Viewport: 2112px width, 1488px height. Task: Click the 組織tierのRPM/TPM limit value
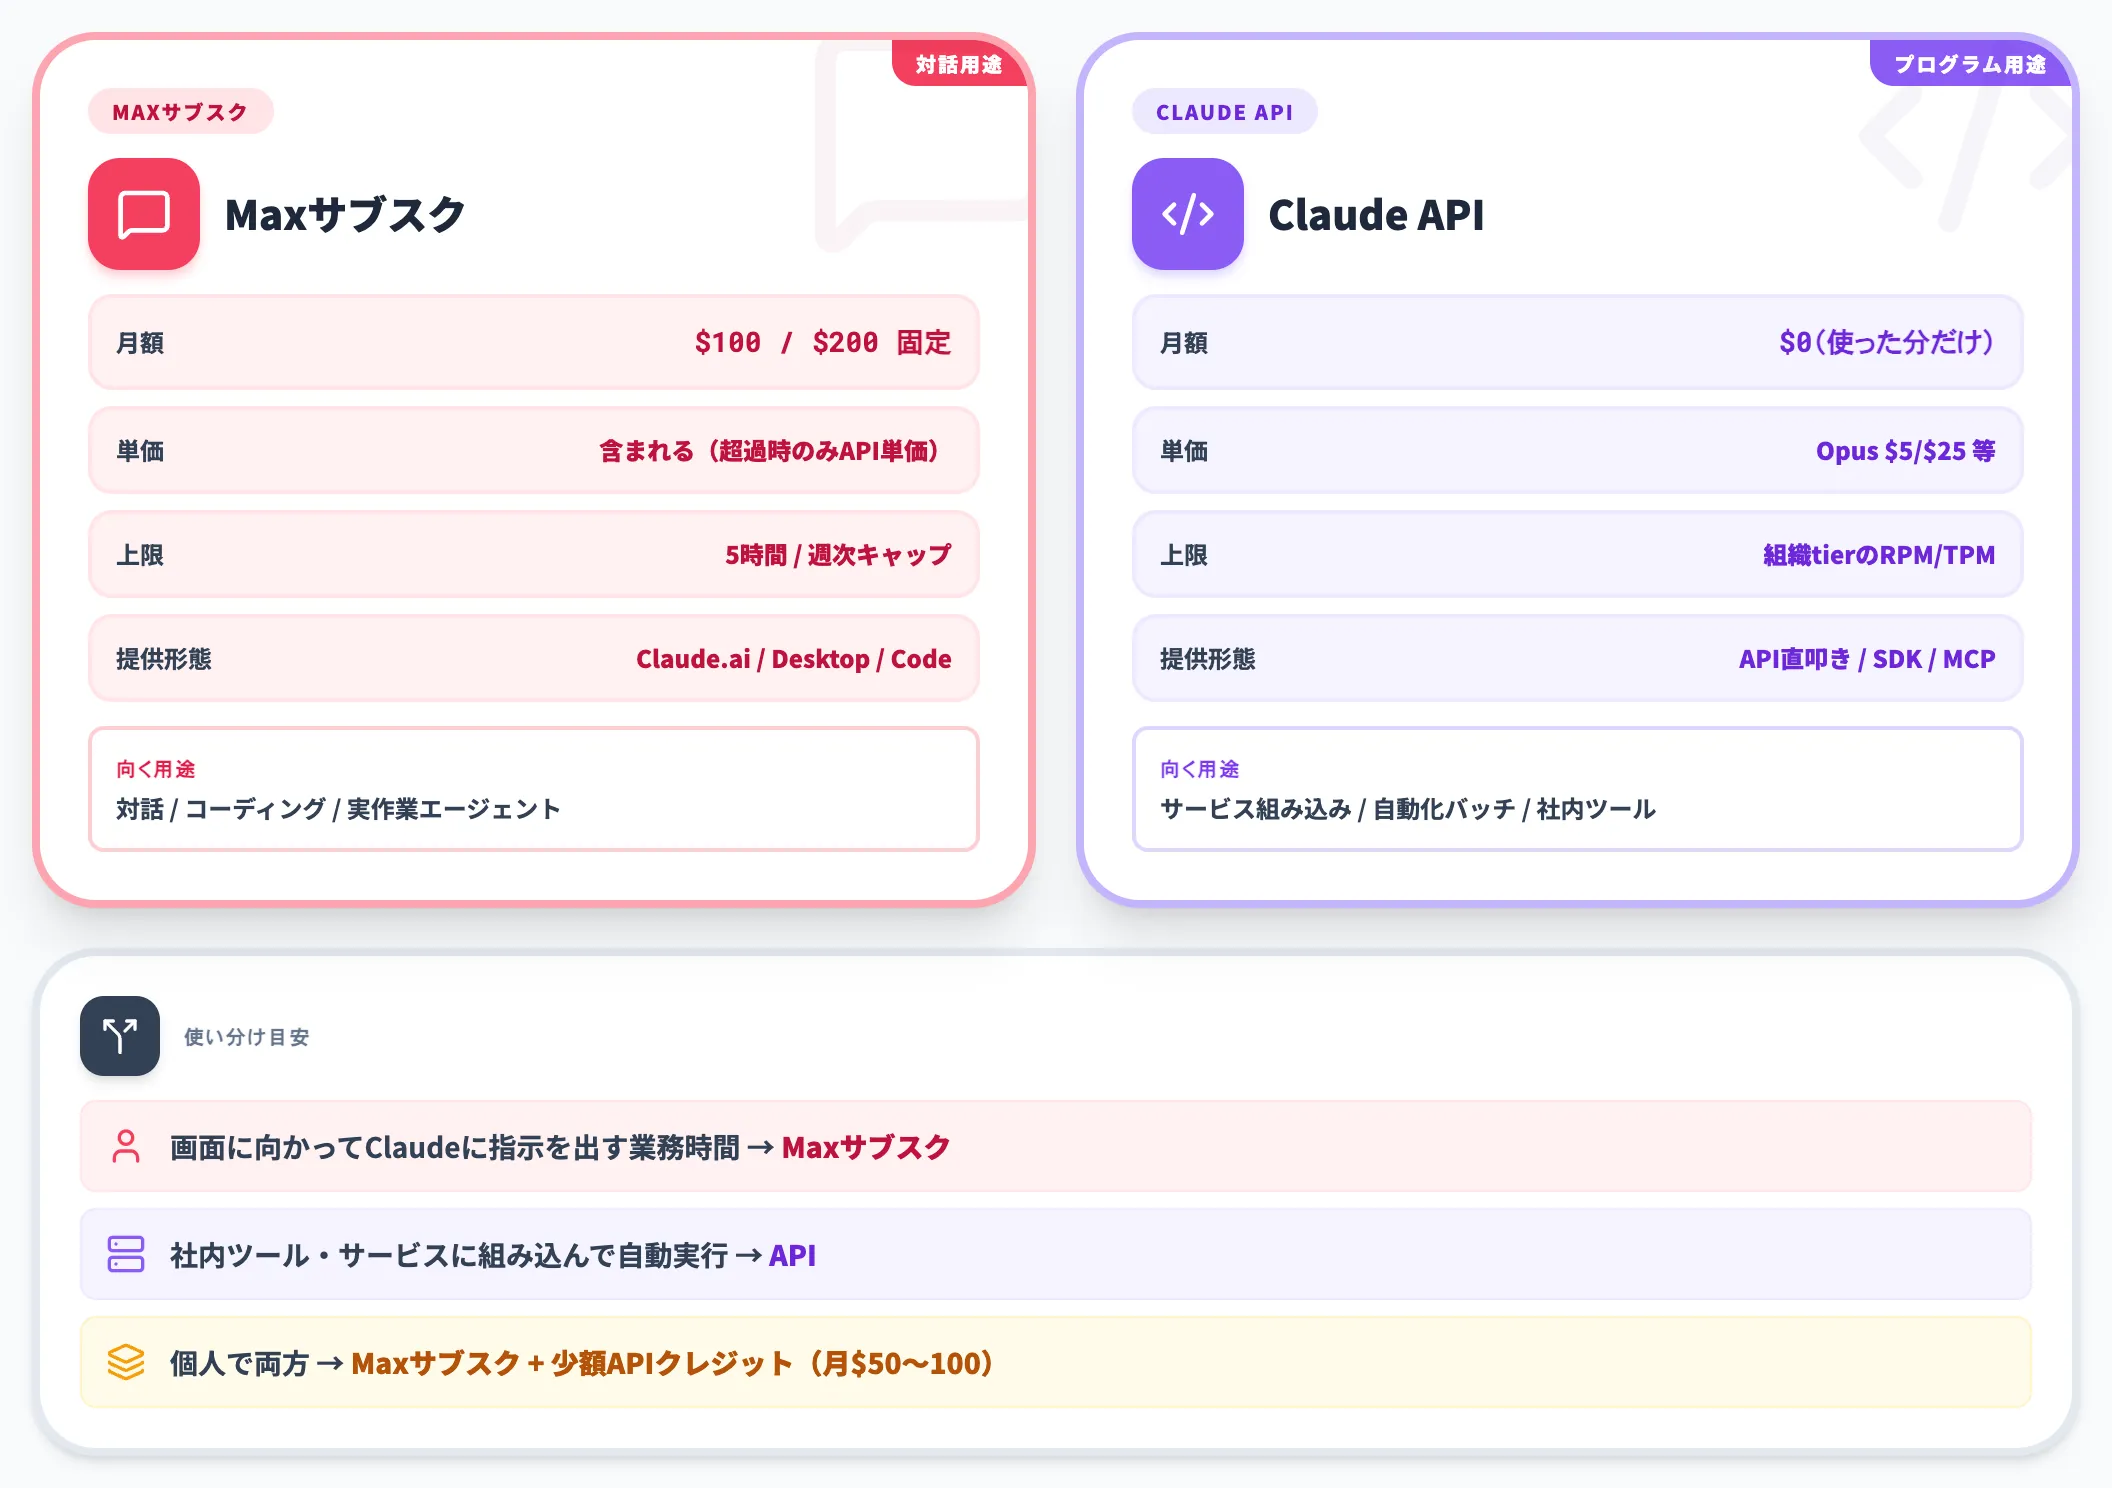(x=1879, y=555)
